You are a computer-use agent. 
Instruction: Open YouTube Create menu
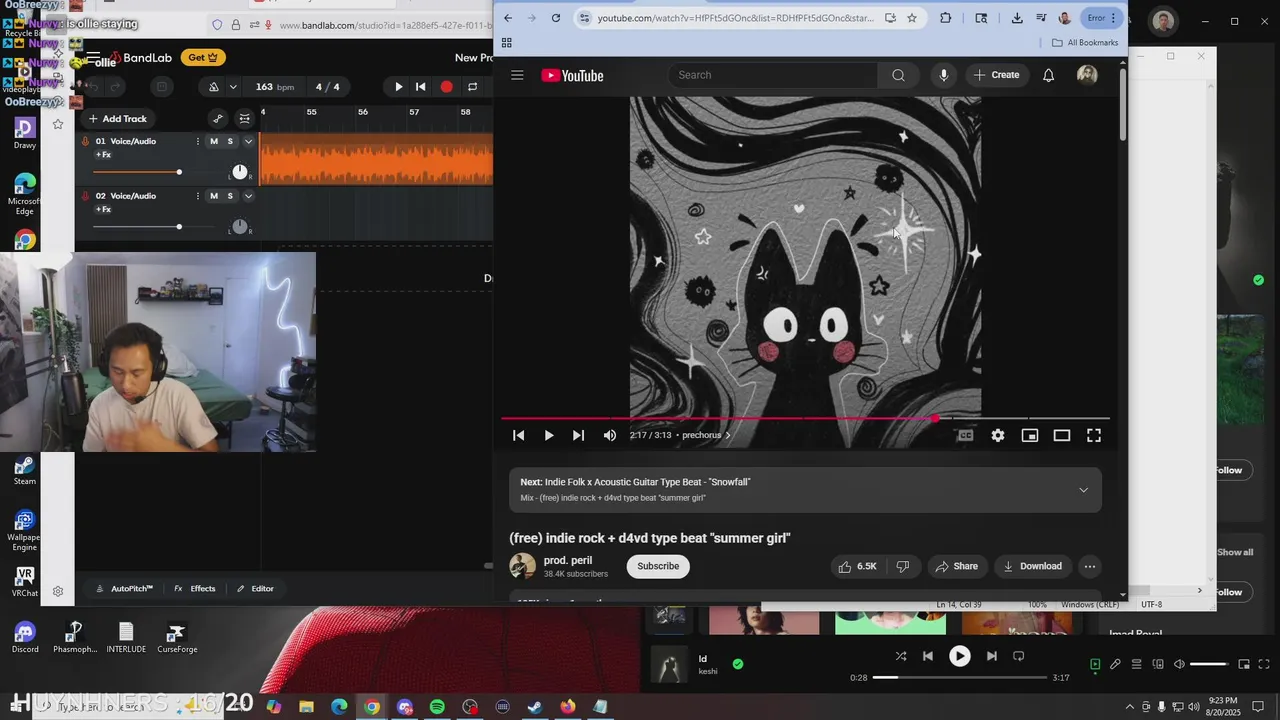[x=996, y=75]
